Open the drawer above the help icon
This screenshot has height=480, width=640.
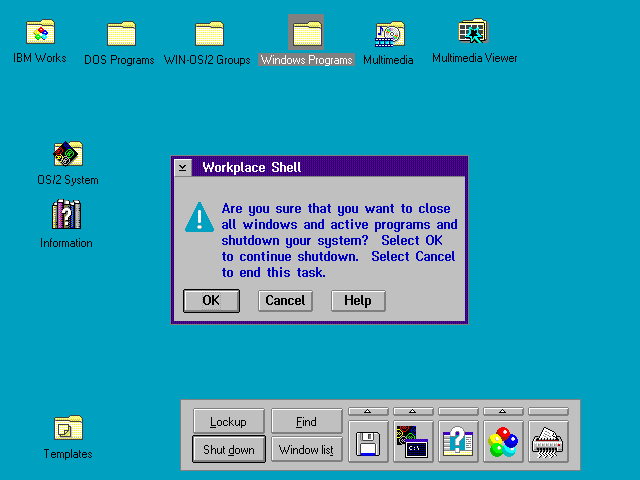458,411
